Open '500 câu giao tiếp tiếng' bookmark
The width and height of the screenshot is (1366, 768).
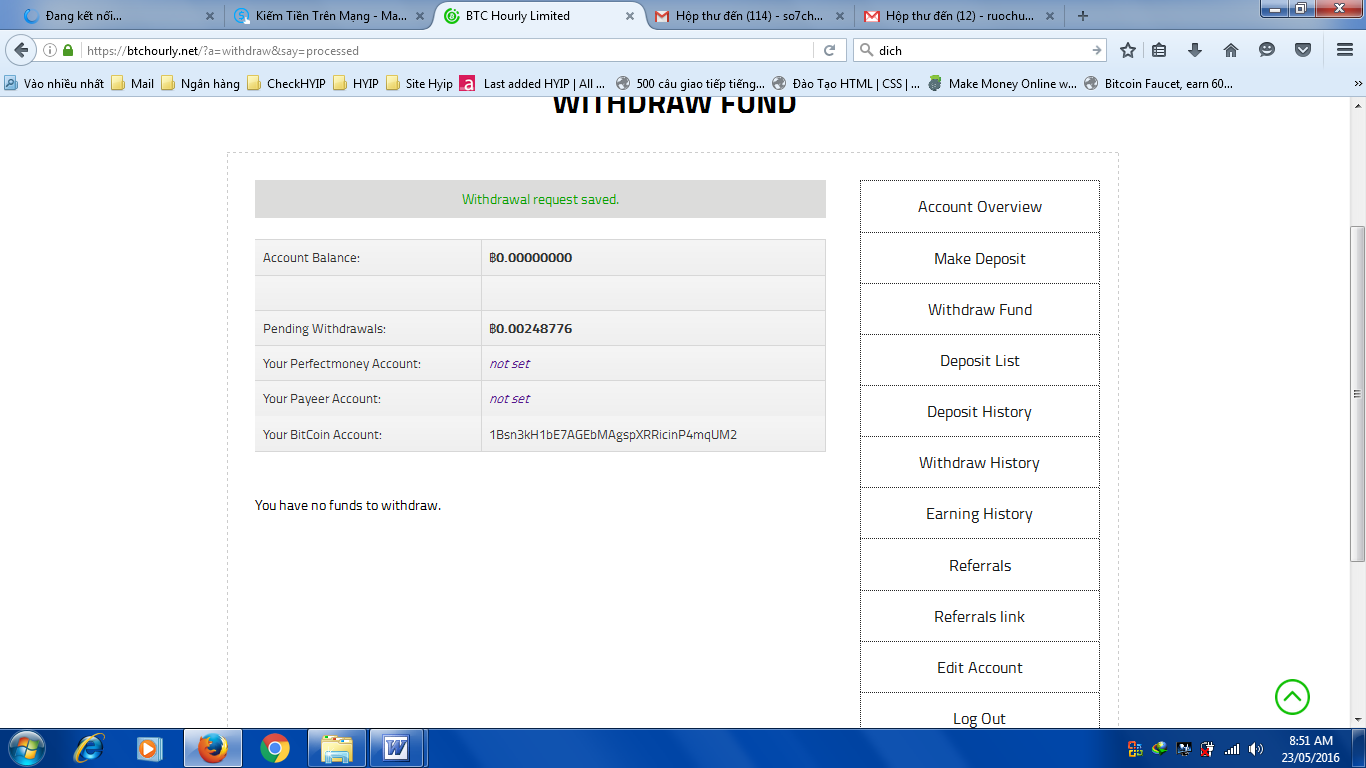coord(690,84)
